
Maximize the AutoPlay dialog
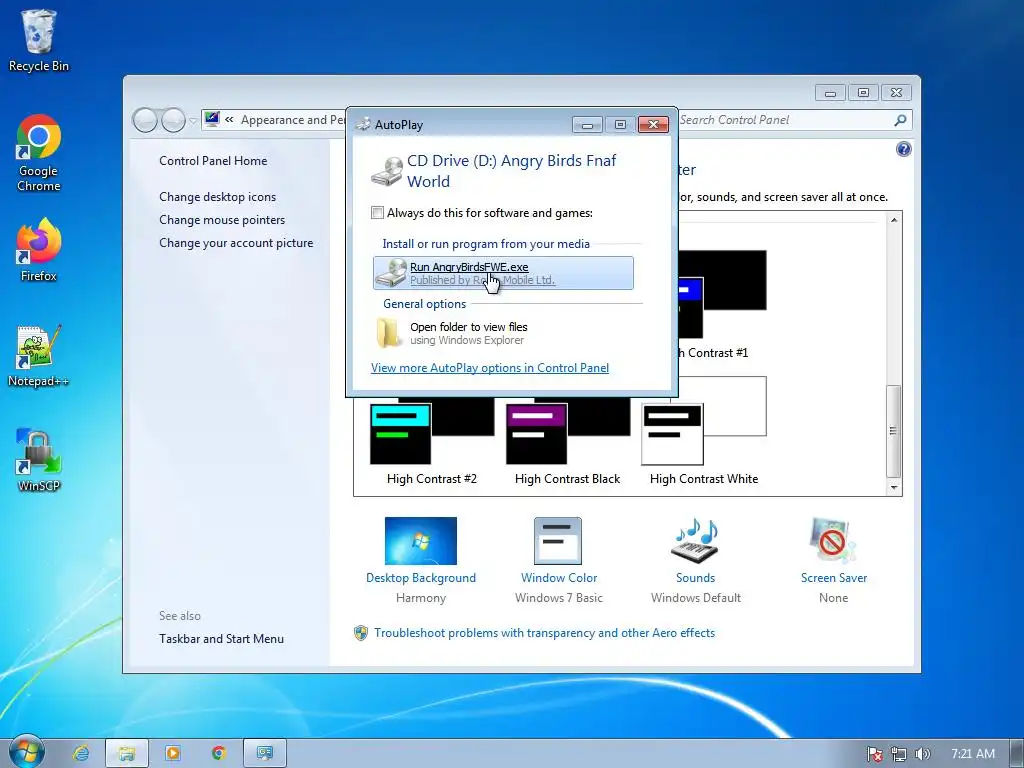click(620, 124)
